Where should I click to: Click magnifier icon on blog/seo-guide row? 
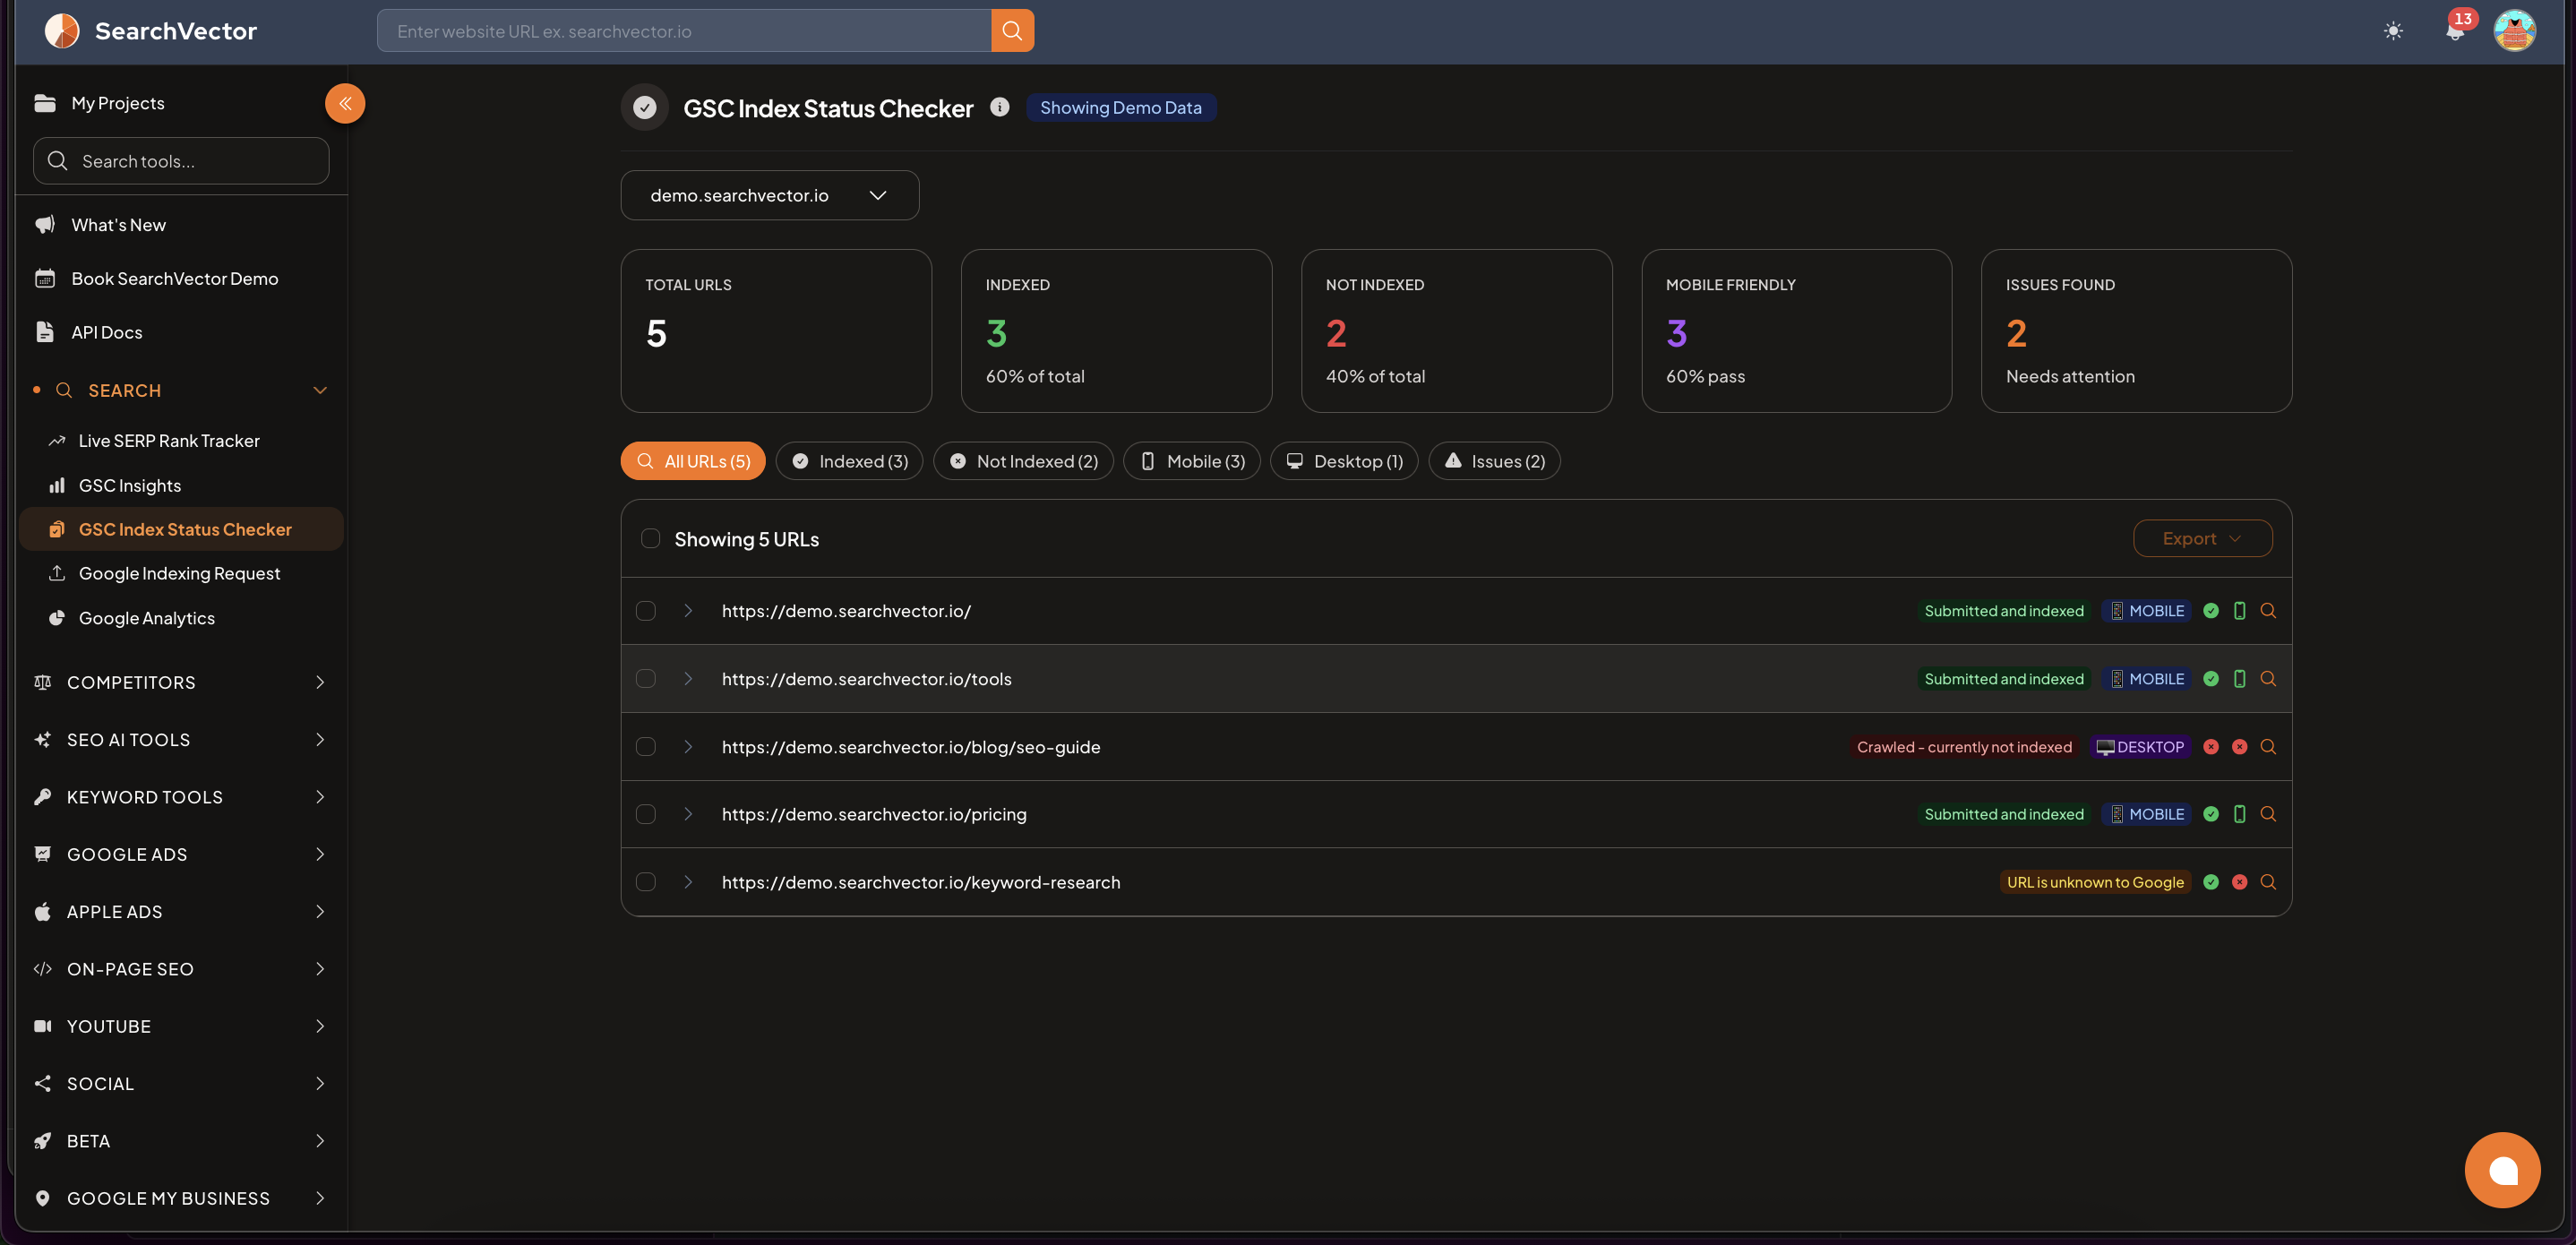coord(2268,747)
